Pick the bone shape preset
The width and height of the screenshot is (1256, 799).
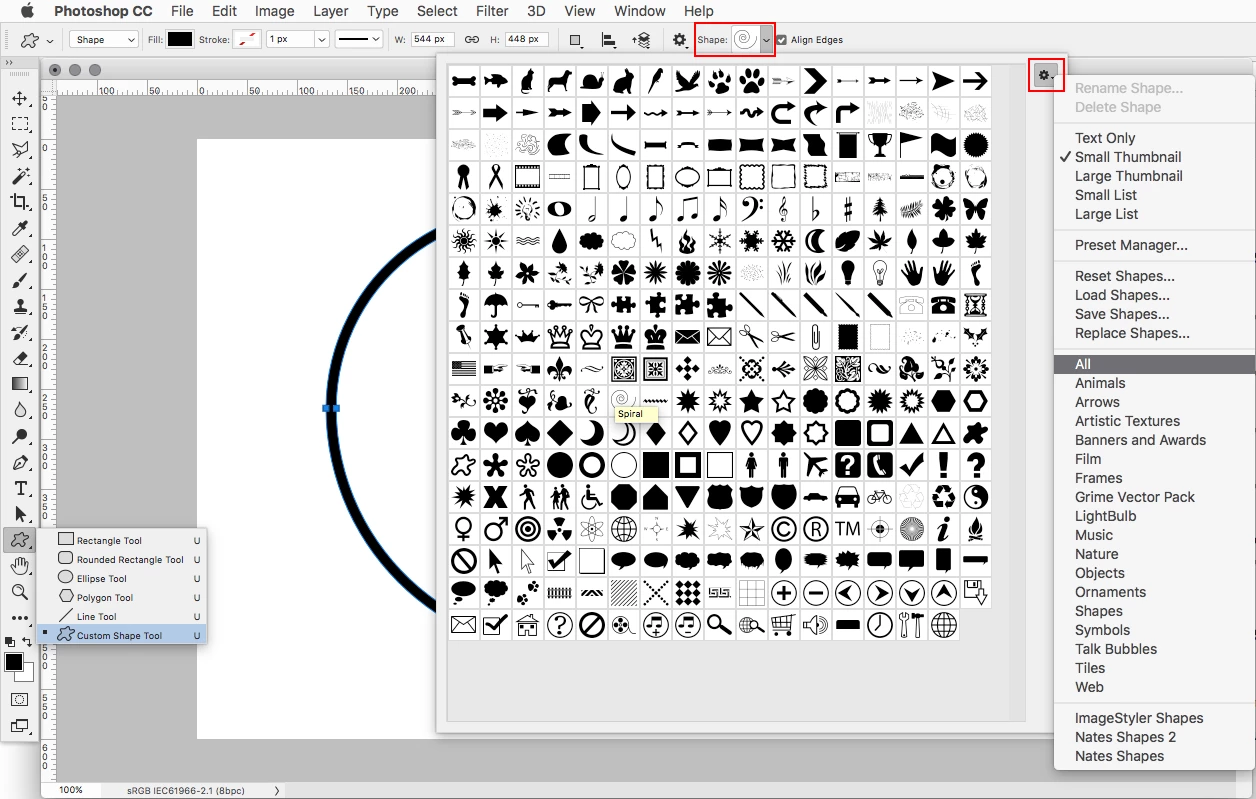tap(463, 81)
